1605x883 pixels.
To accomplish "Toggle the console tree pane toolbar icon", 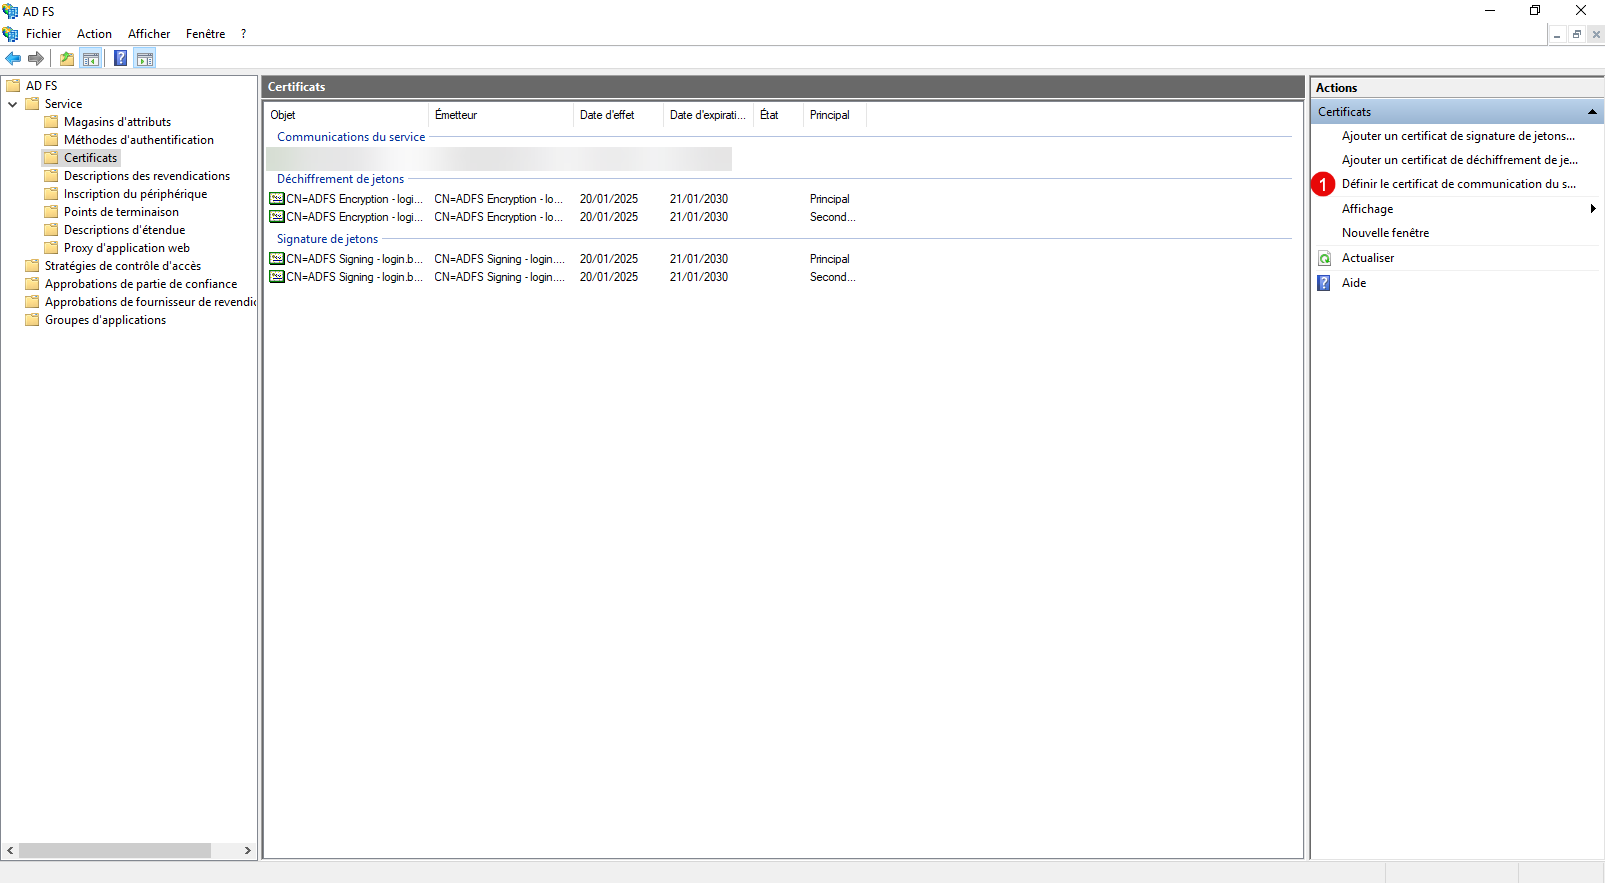I will 91,59.
